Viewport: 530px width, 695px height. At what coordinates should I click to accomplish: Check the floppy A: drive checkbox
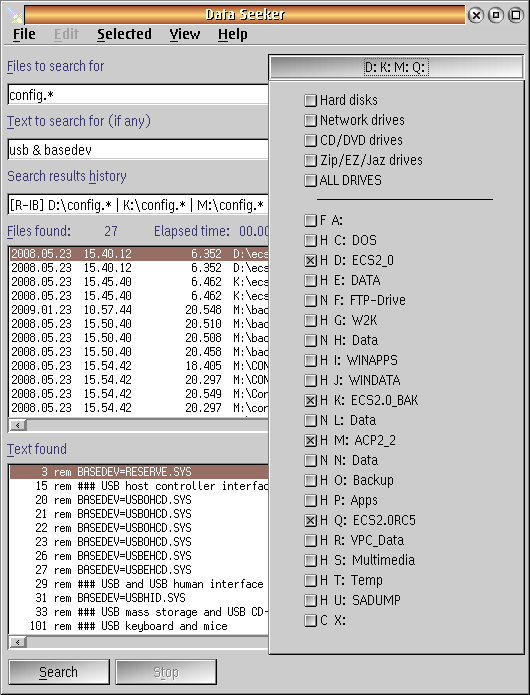coord(311,220)
